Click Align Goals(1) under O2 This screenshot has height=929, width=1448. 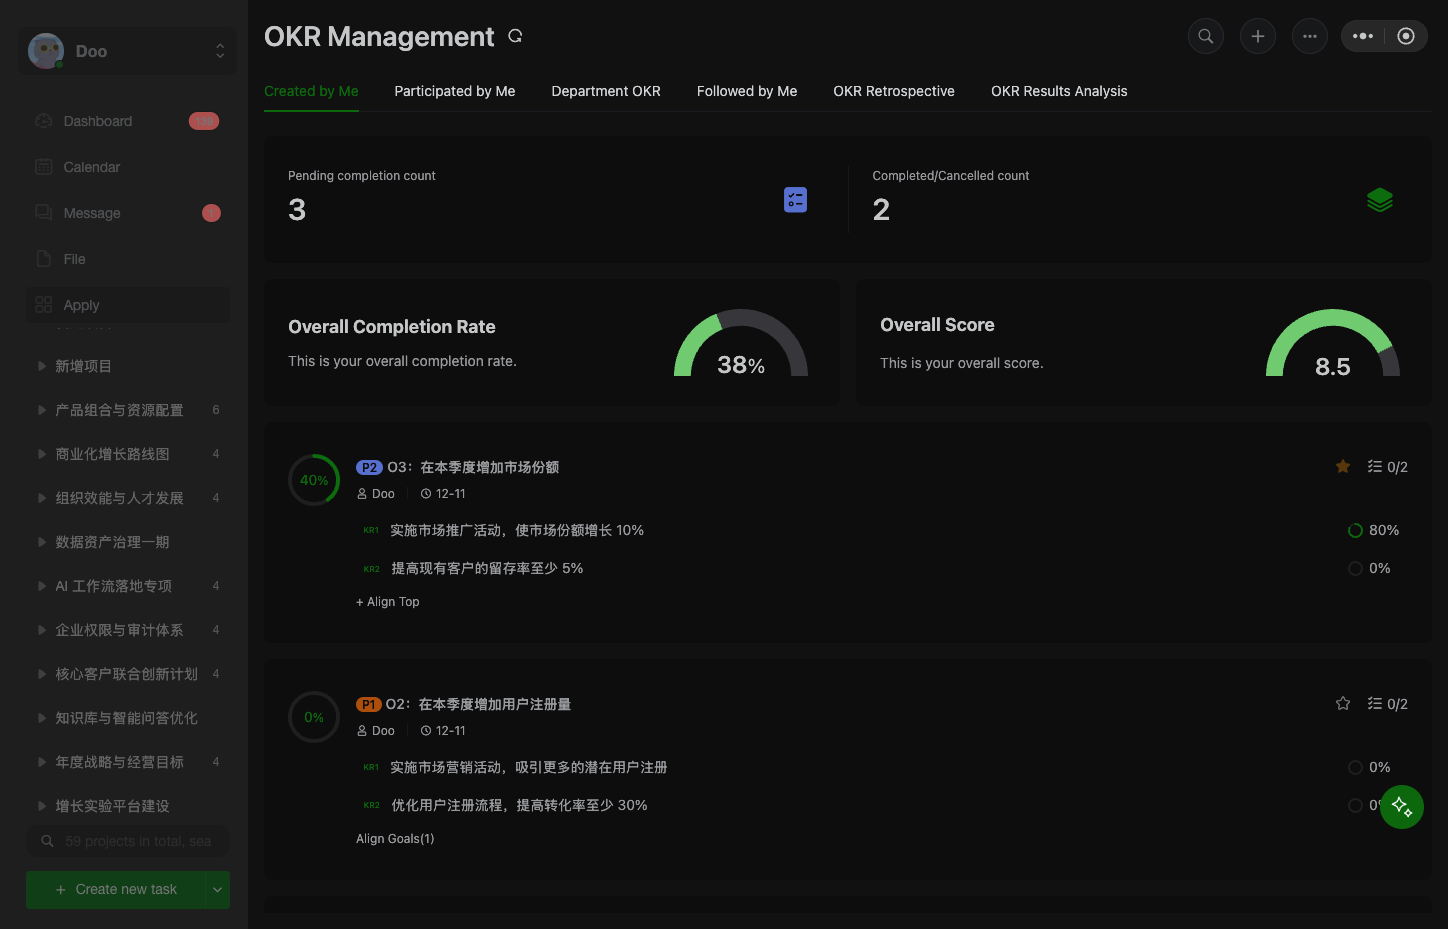[x=395, y=839]
